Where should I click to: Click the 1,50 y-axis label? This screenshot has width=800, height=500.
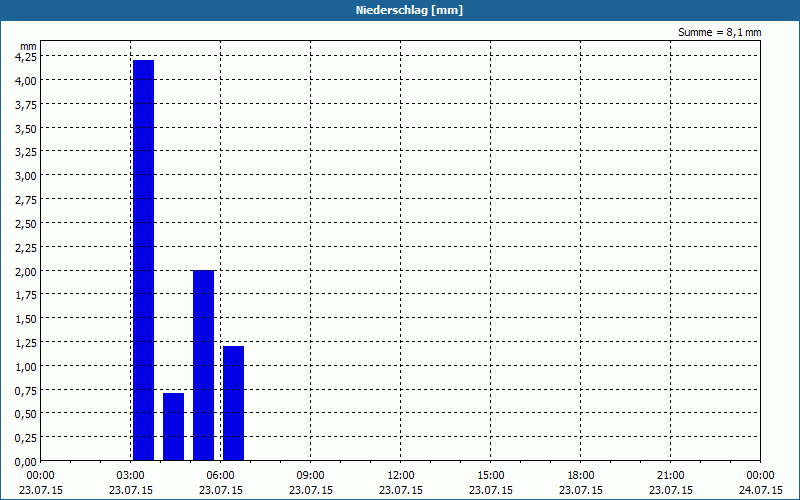point(26,319)
